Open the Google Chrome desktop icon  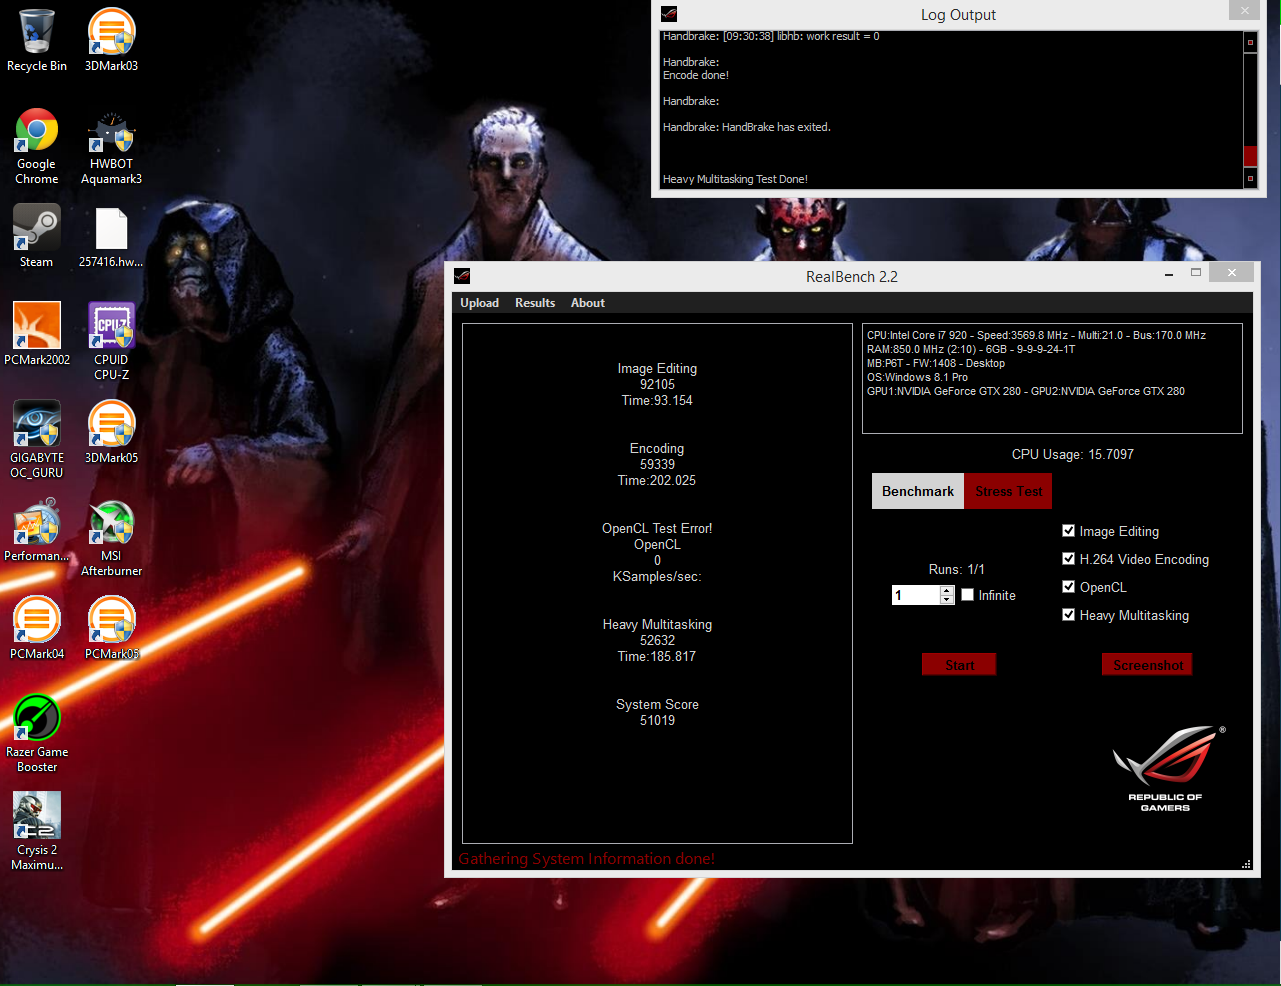(x=37, y=146)
